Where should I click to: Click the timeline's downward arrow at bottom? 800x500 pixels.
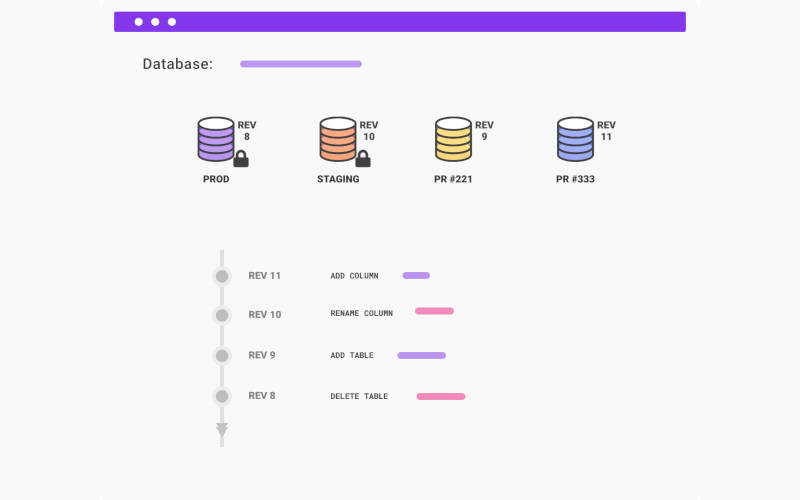tap(222, 430)
